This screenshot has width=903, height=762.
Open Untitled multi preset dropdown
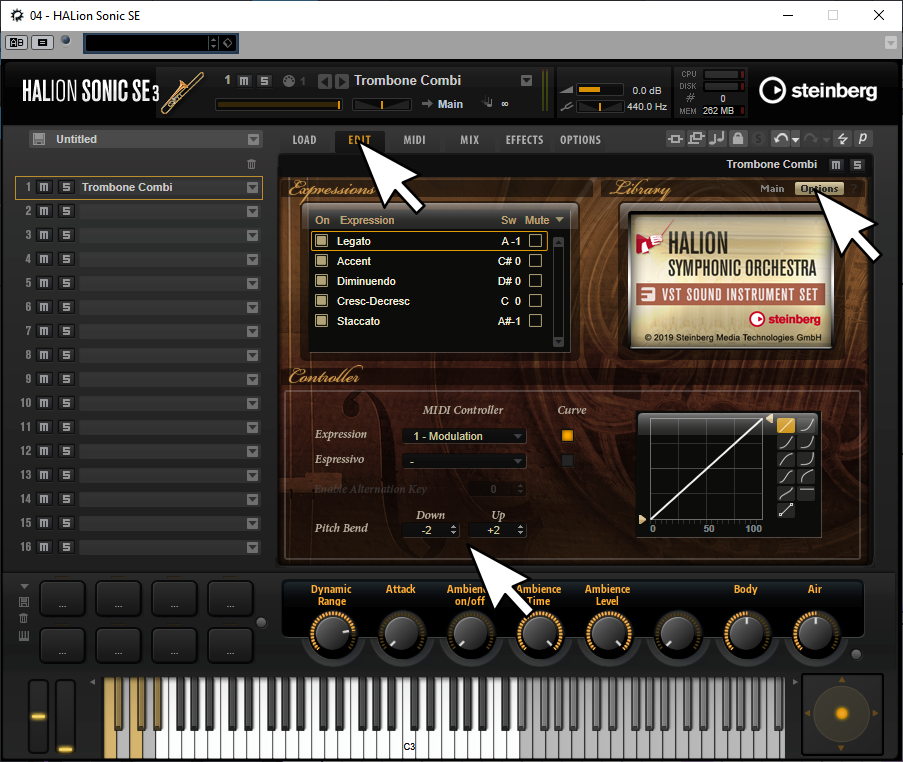point(253,139)
